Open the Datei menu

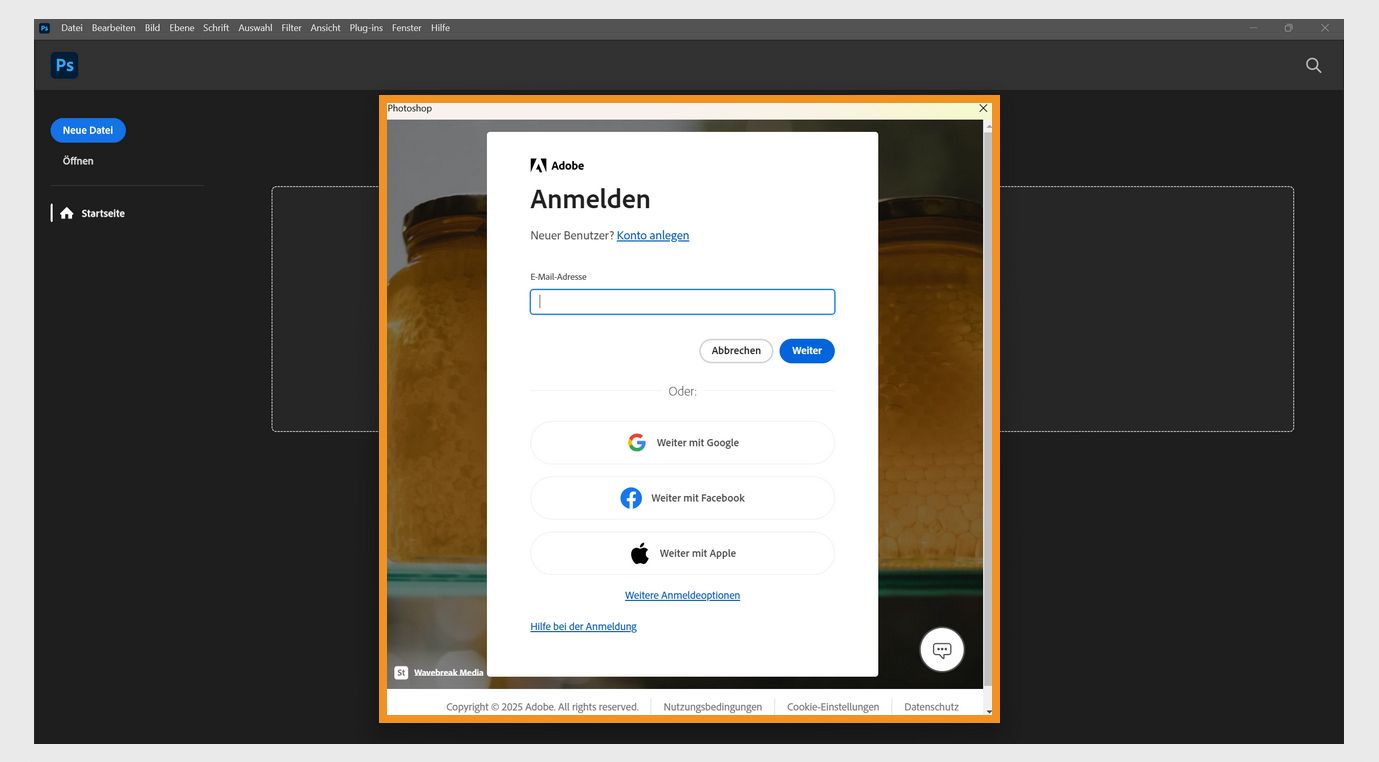pyautogui.click(x=72, y=28)
